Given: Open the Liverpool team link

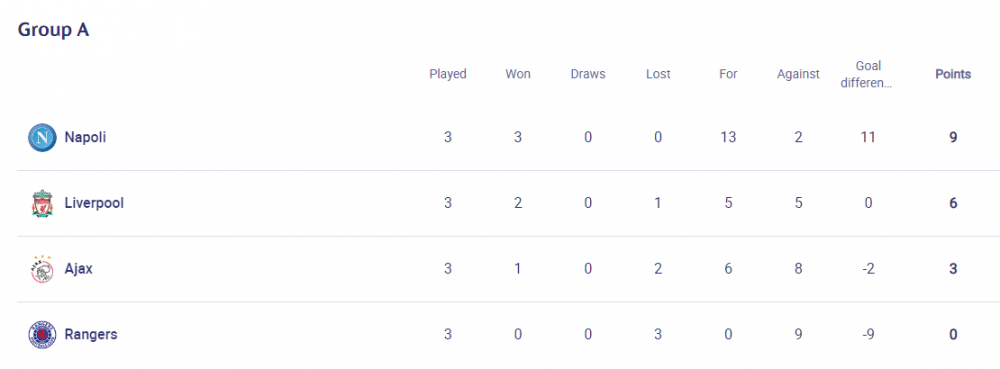Looking at the screenshot, I should (94, 203).
